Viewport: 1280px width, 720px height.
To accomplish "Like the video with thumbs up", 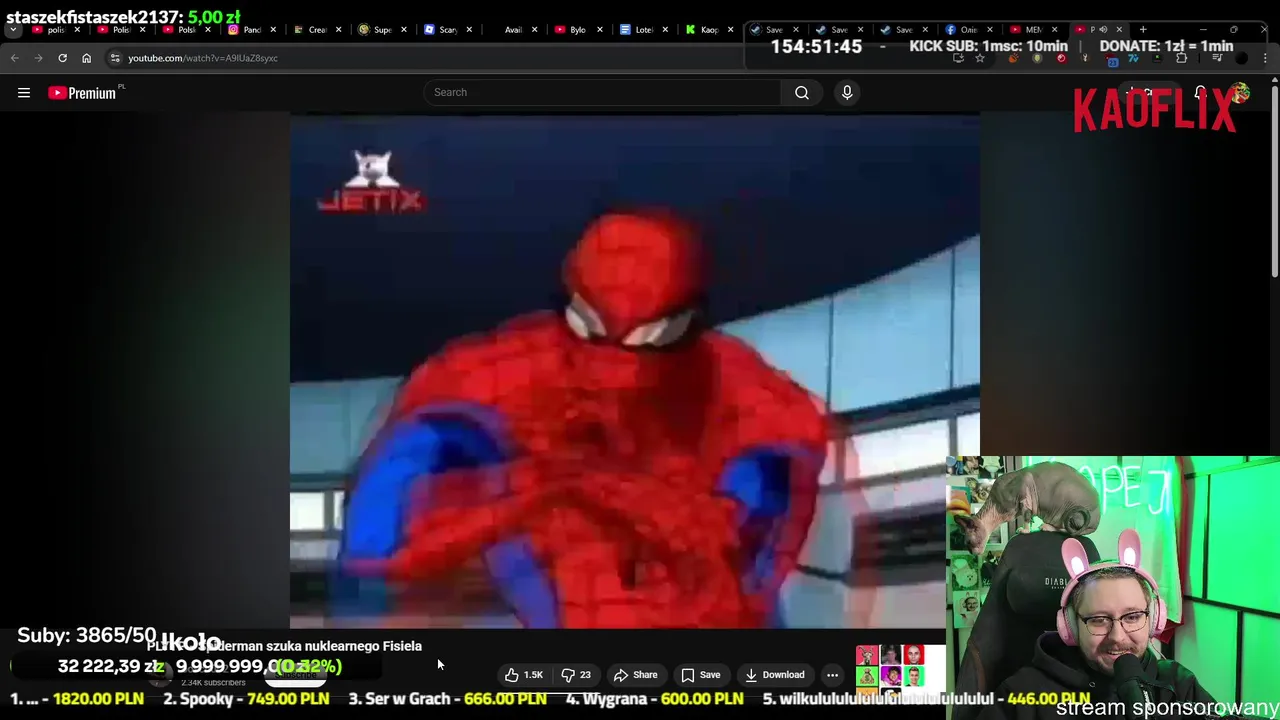I will pyautogui.click(x=523, y=675).
